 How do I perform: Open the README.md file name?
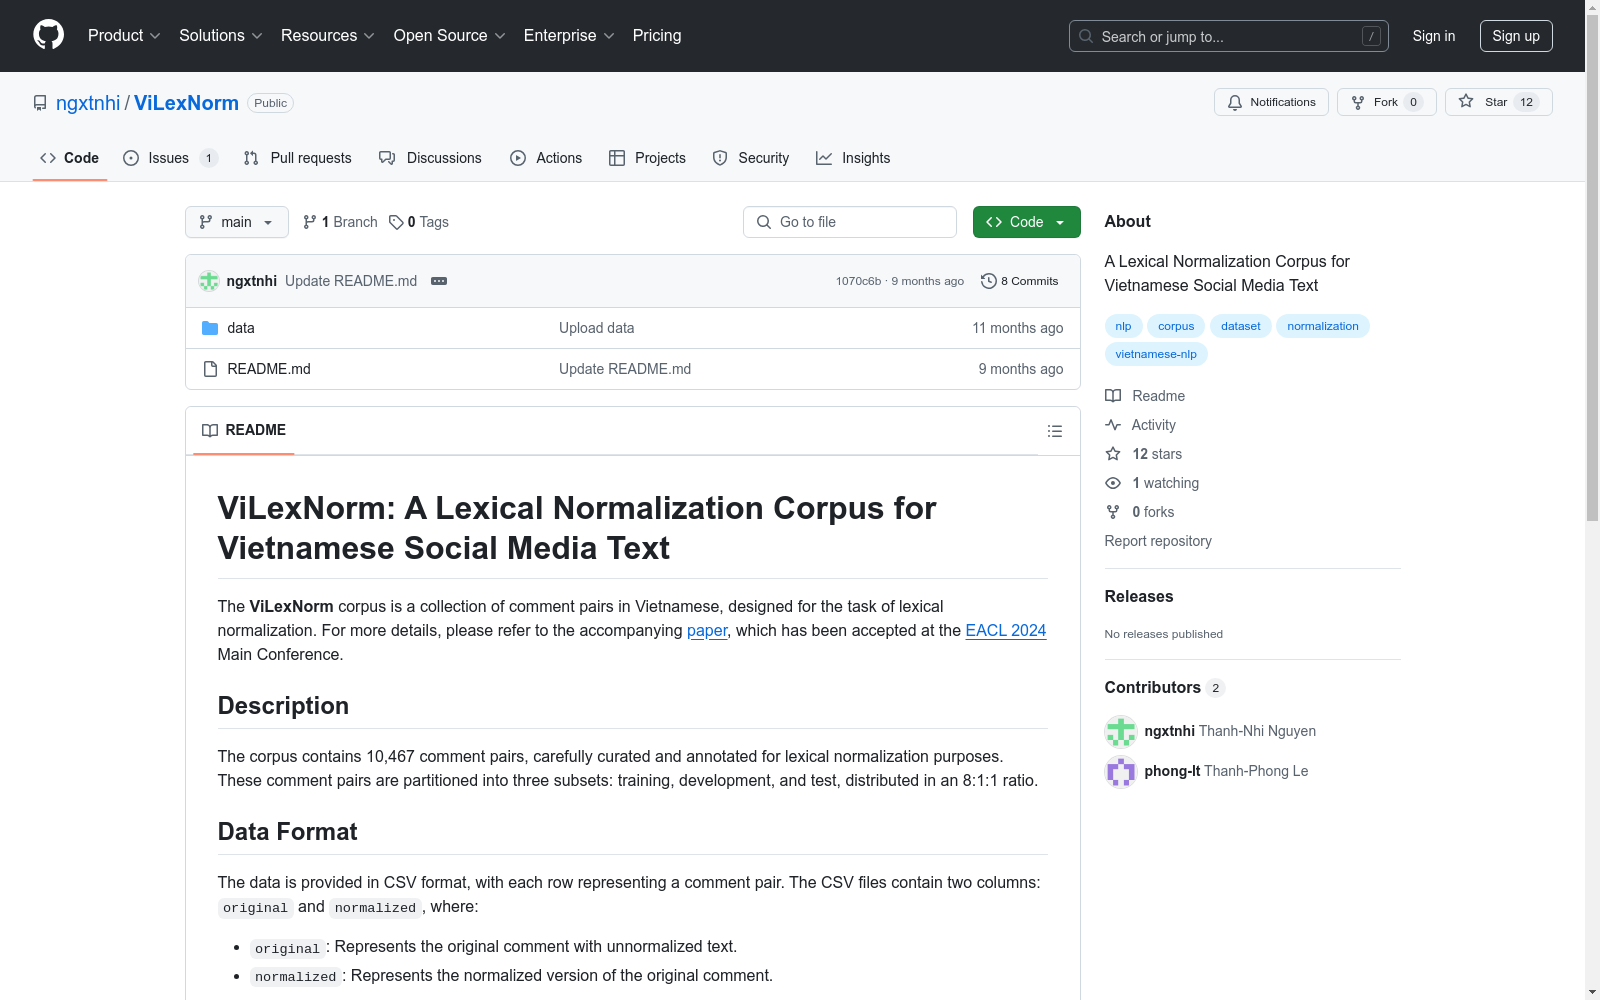pos(269,369)
